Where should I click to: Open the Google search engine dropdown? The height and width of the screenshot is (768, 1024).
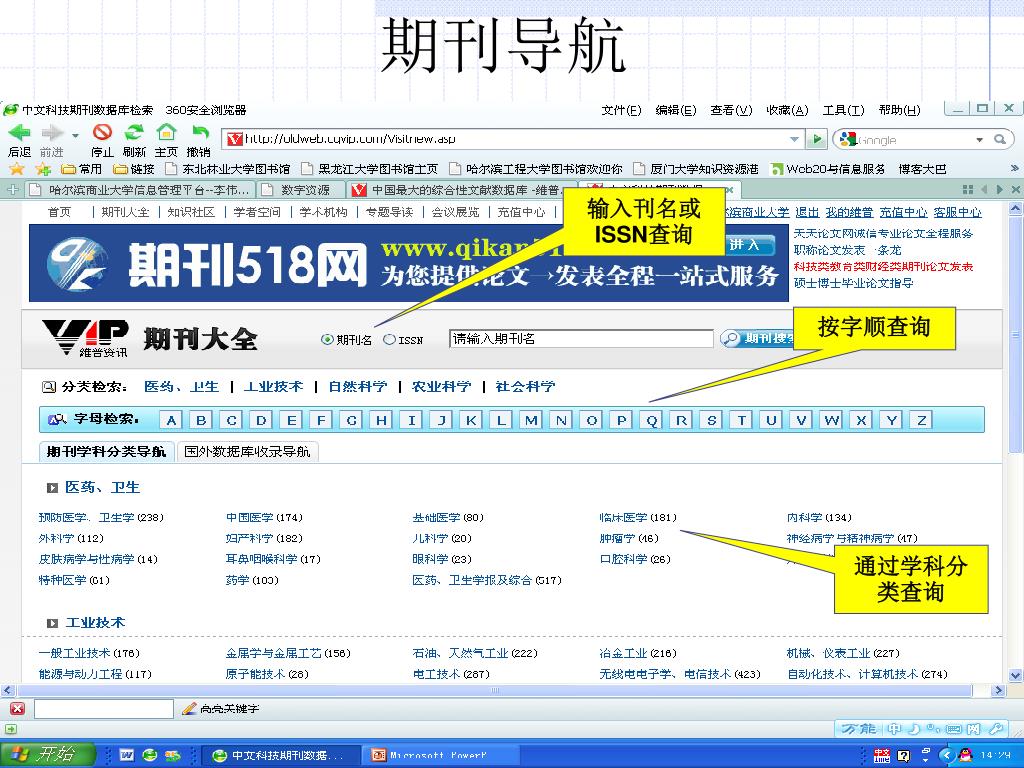(x=979, y=140)
